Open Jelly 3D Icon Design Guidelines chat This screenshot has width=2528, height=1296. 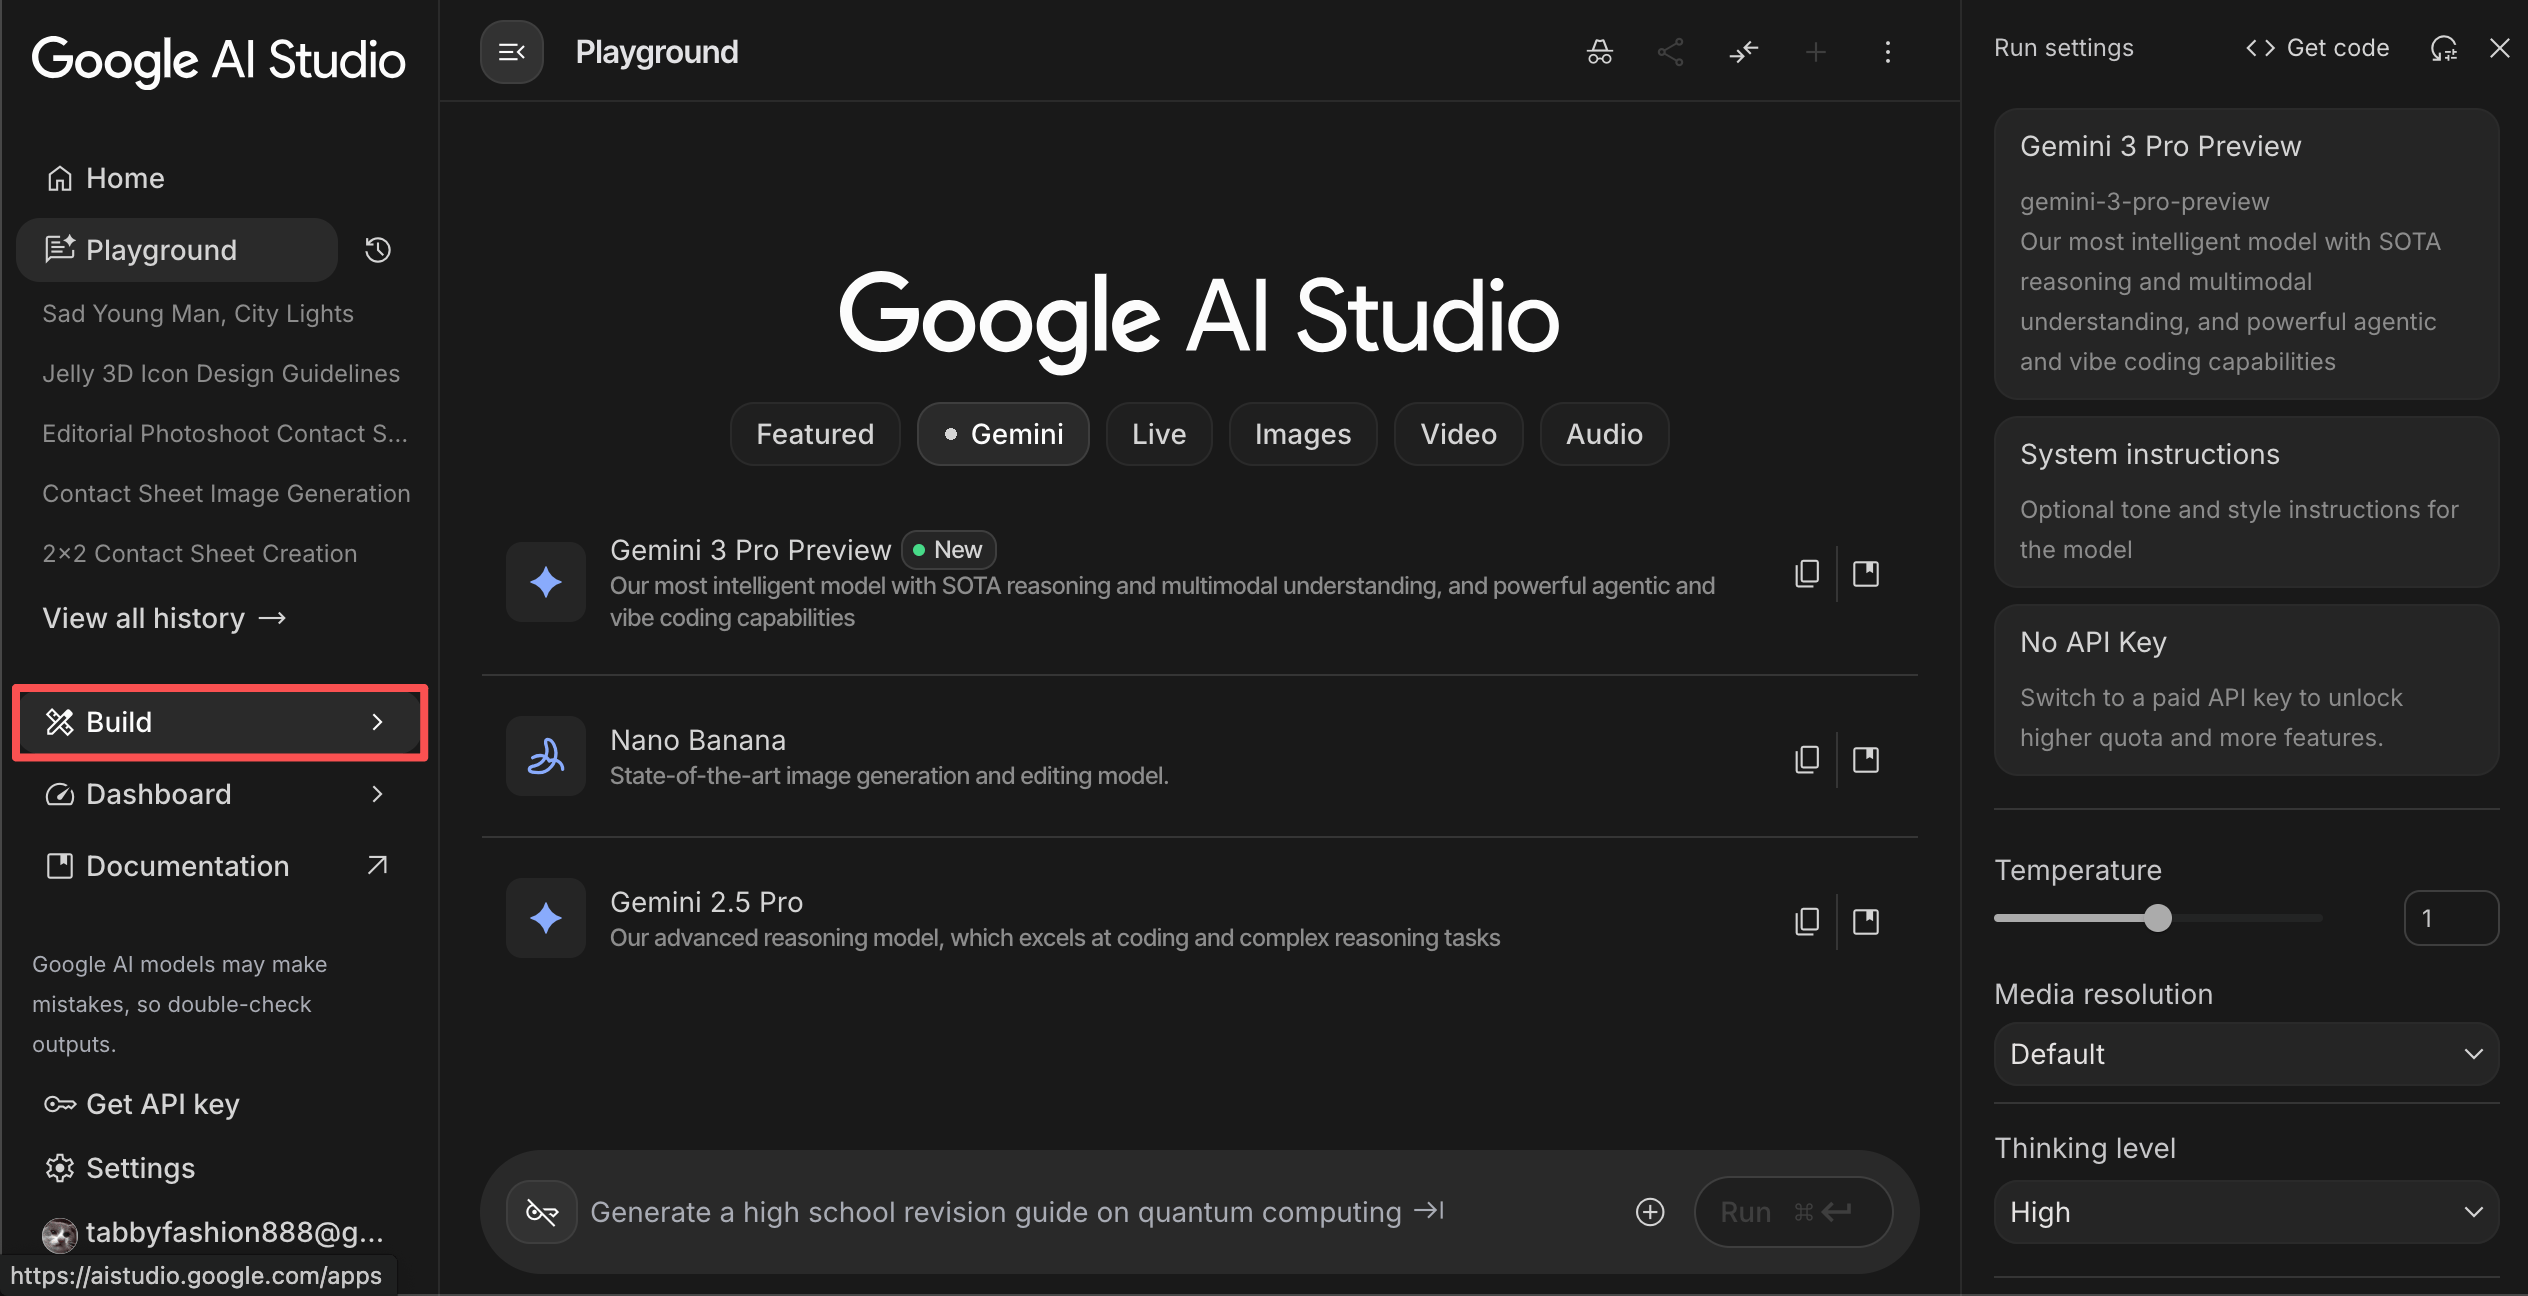(221, 374)
